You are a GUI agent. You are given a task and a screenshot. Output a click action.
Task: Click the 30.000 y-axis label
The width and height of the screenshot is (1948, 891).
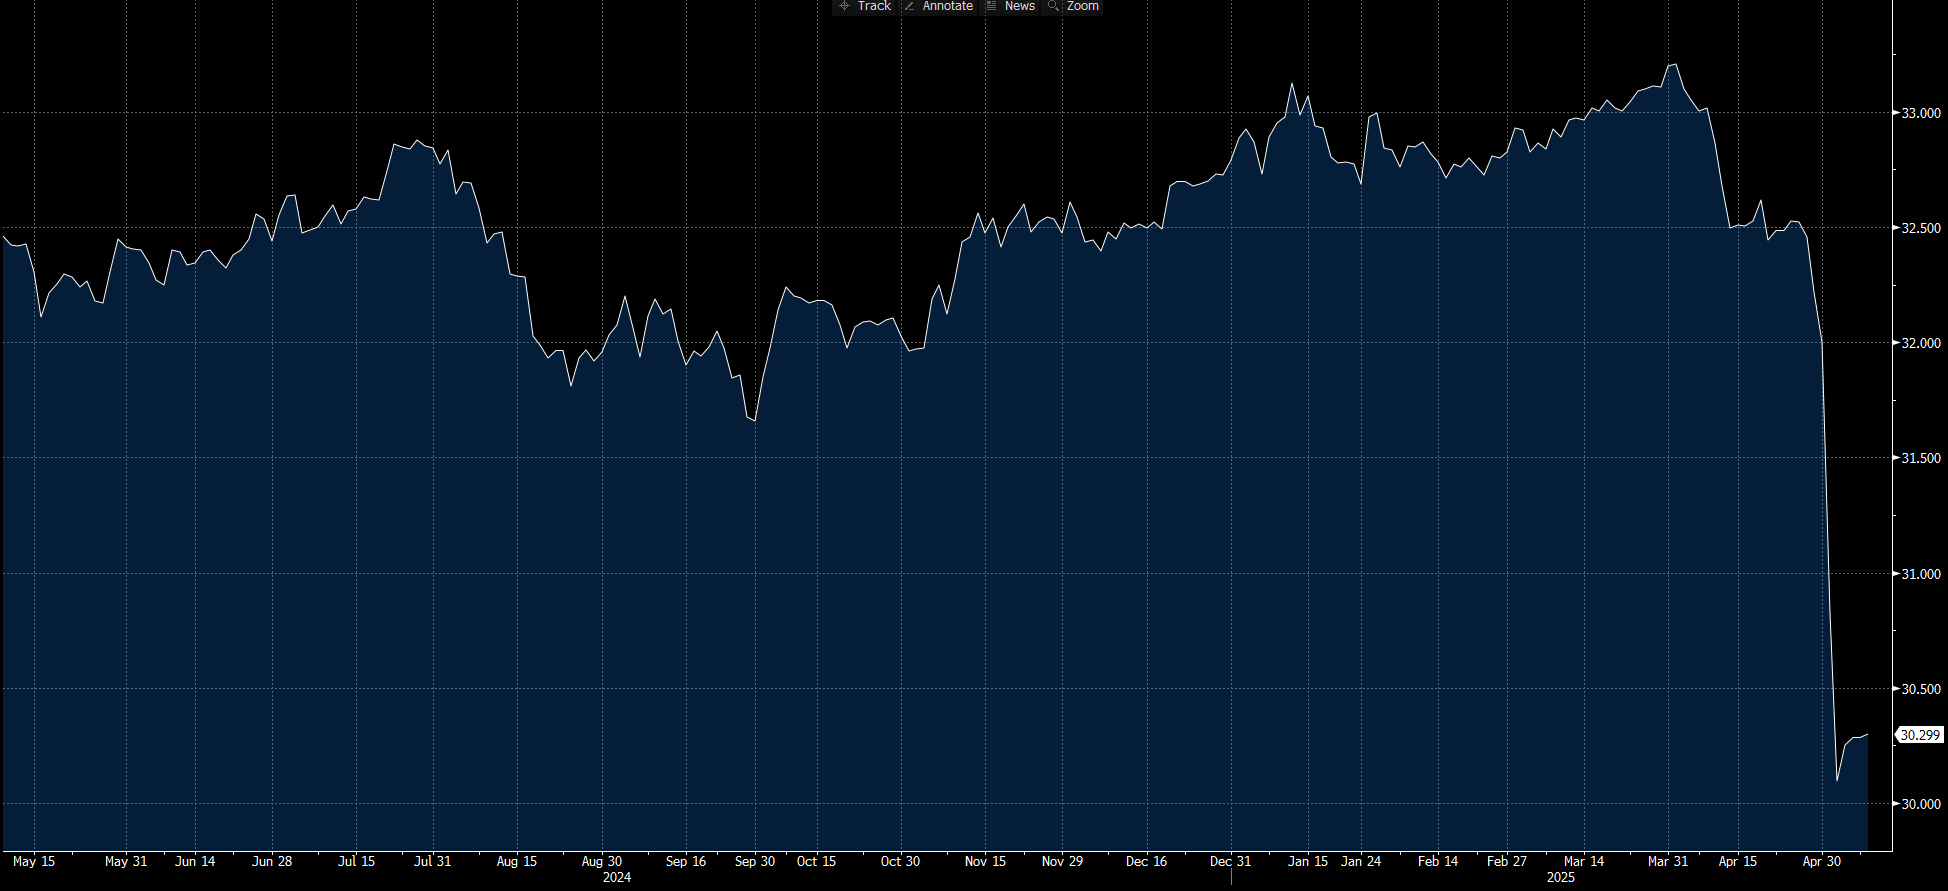[1921, 804]
